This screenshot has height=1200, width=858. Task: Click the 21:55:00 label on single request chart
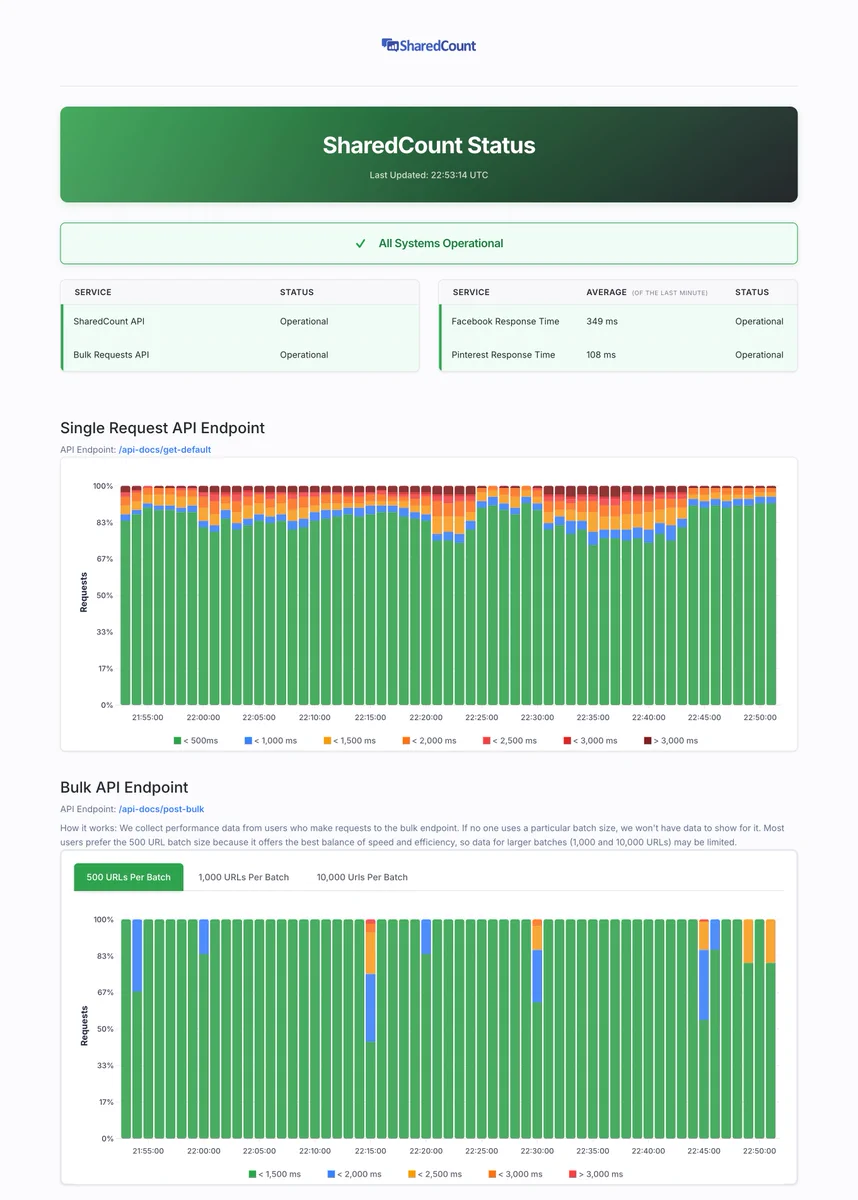coord(147,717)
